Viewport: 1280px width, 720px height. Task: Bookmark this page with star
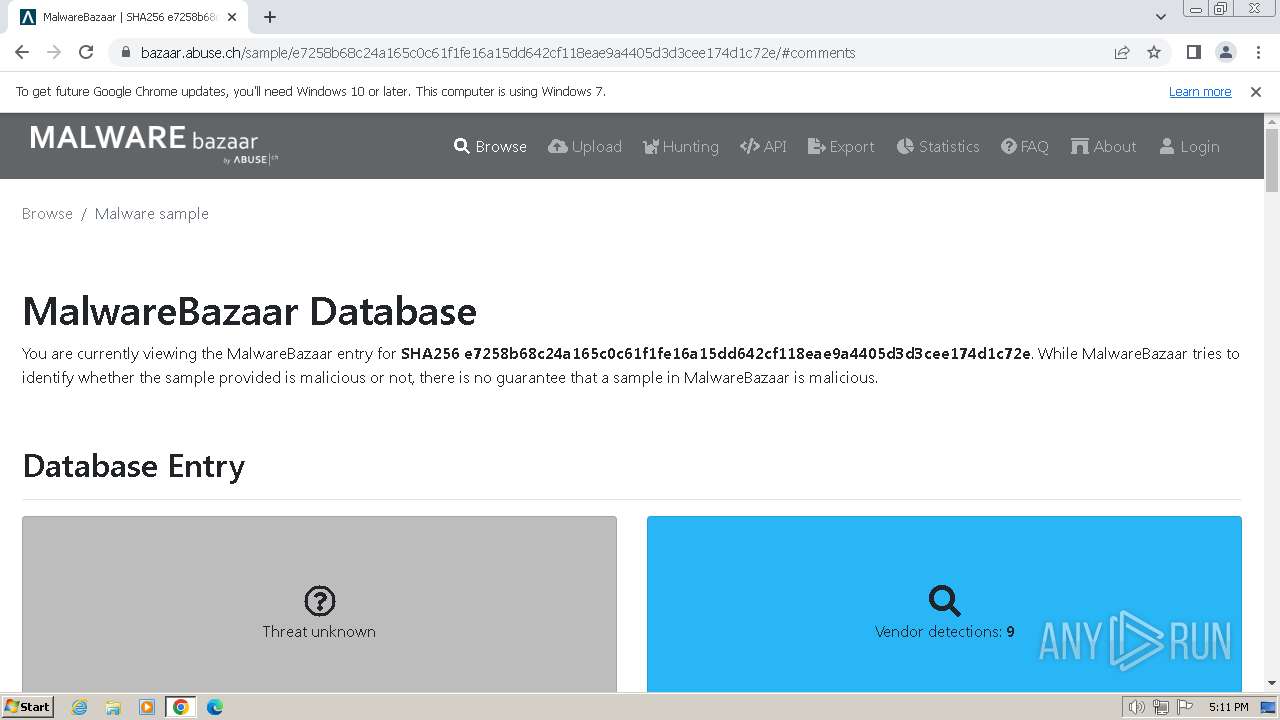[x=1154, y=52]
